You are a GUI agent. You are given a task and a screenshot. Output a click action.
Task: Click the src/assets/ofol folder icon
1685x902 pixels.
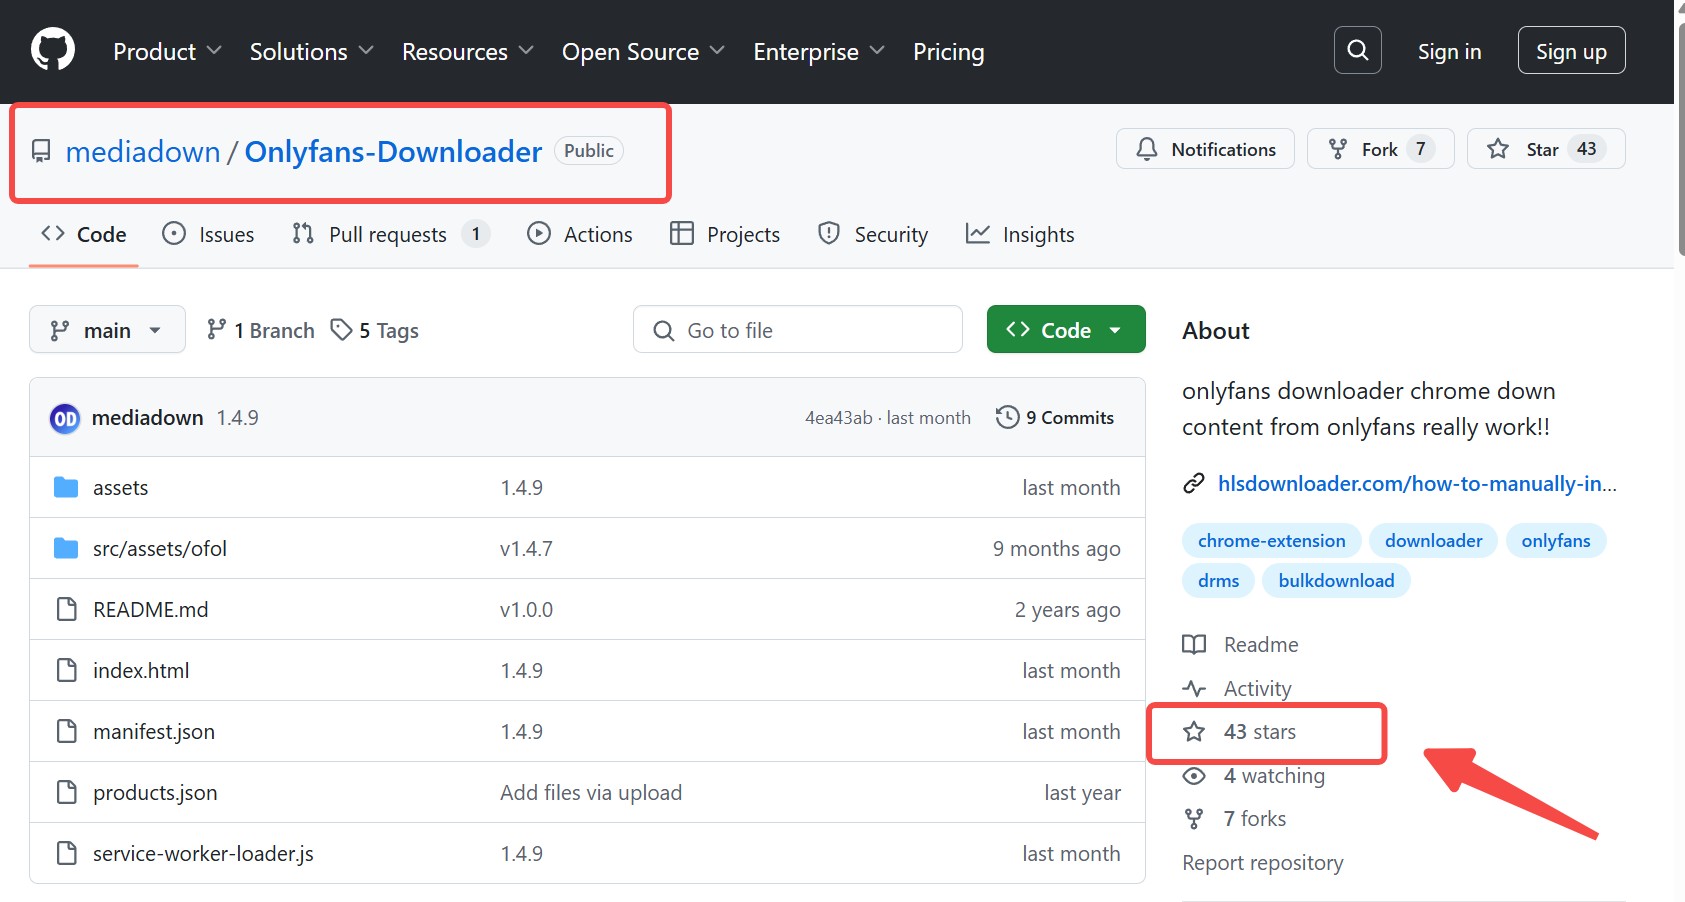pyautogui.click(x=66, y=548)
